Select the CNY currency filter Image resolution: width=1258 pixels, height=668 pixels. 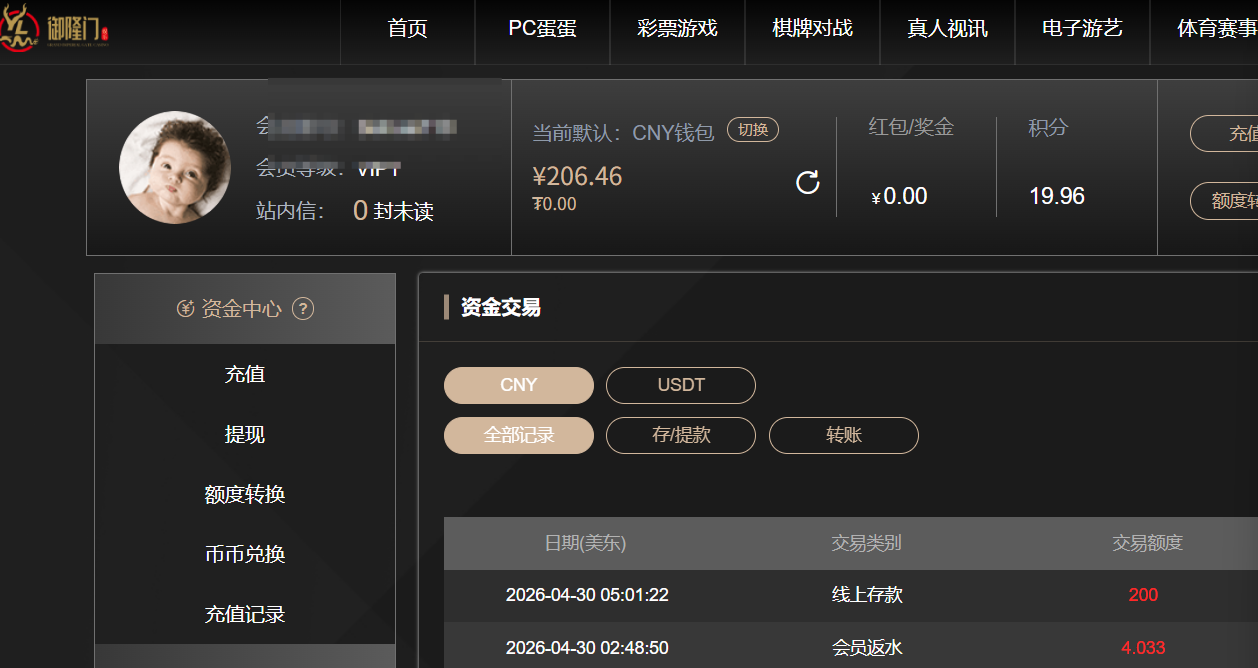point(519,385)
